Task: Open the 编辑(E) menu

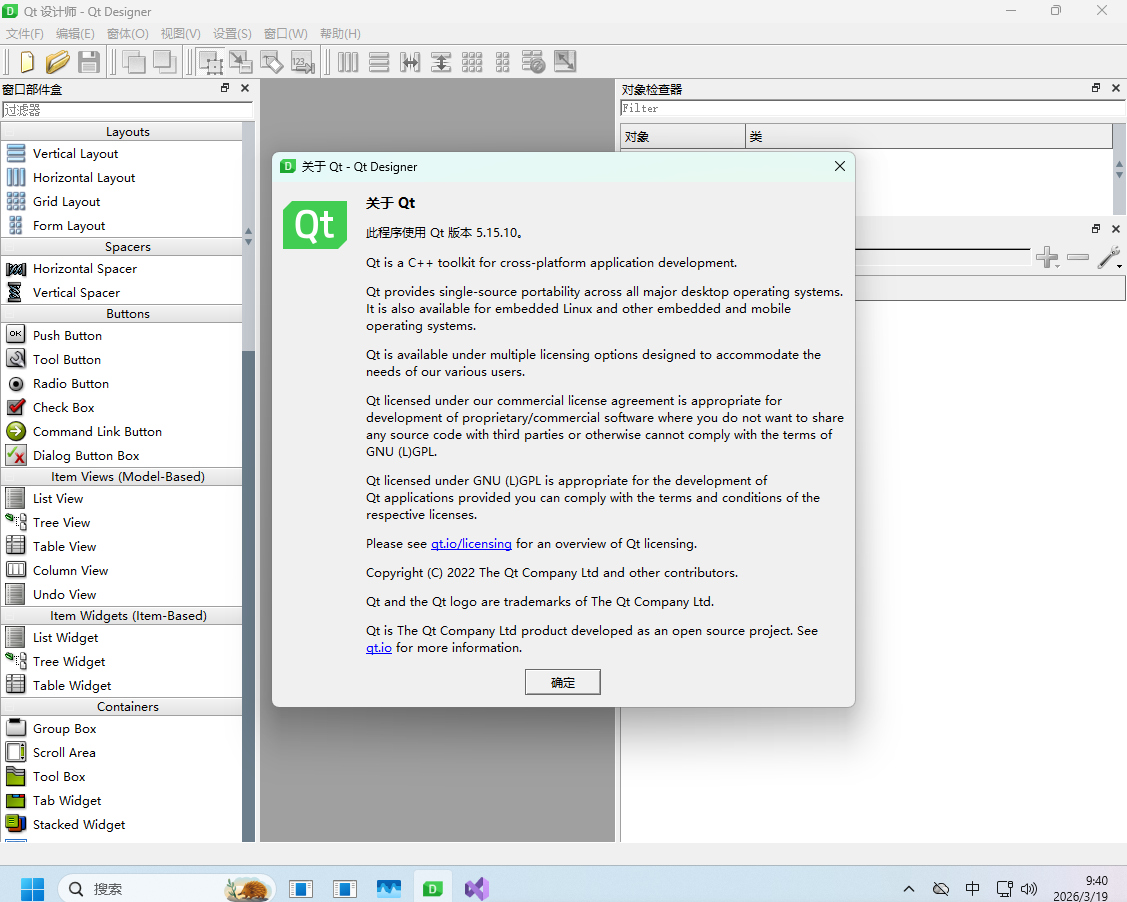Action: tap(75, 34)
